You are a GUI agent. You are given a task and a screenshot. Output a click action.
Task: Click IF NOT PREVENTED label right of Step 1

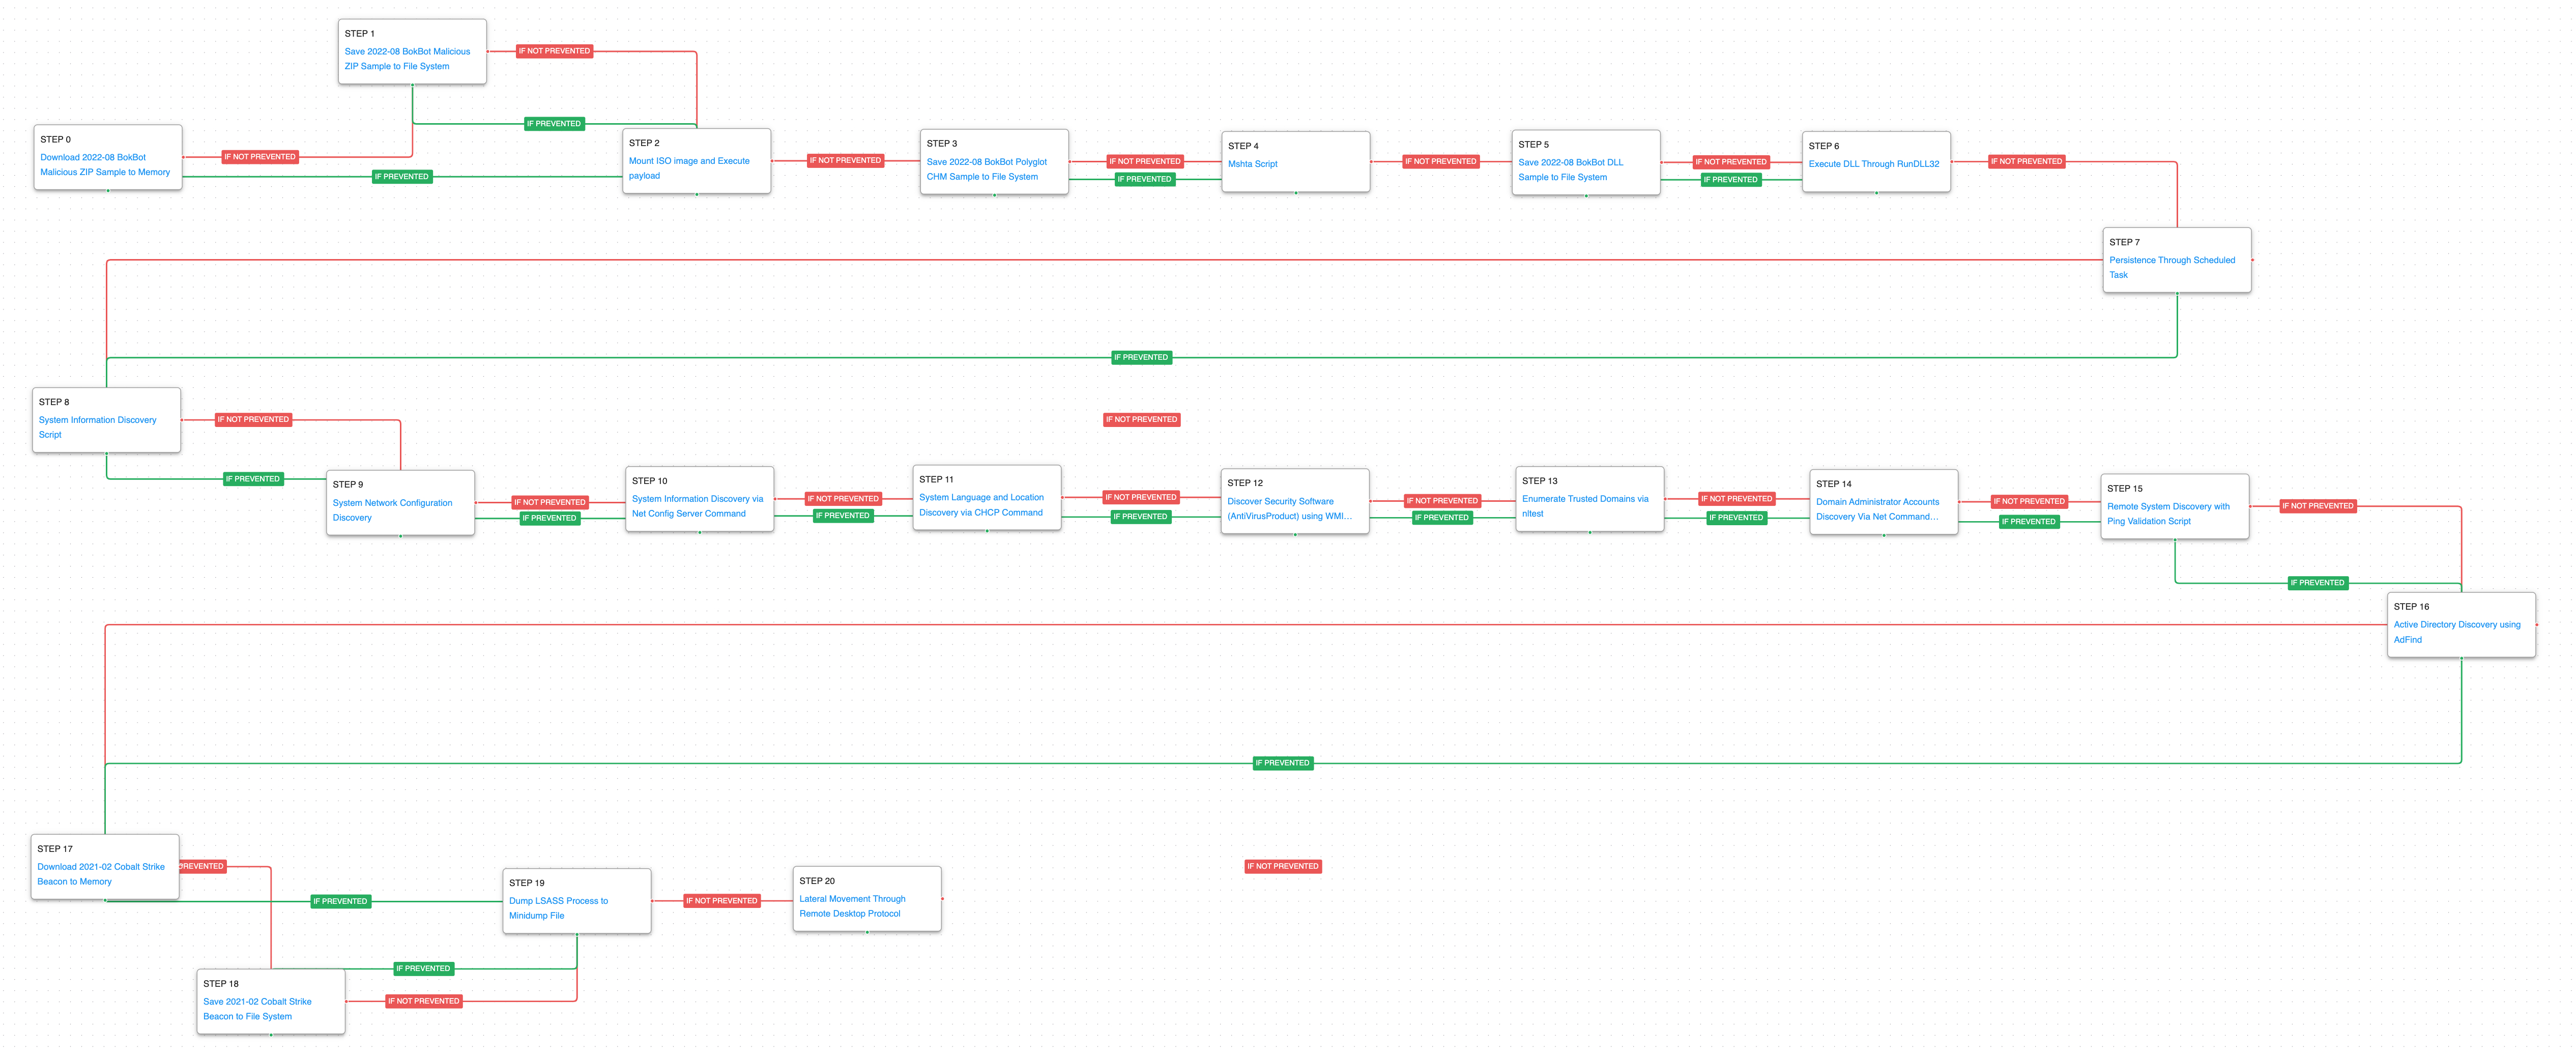click(x=554, y=51)
